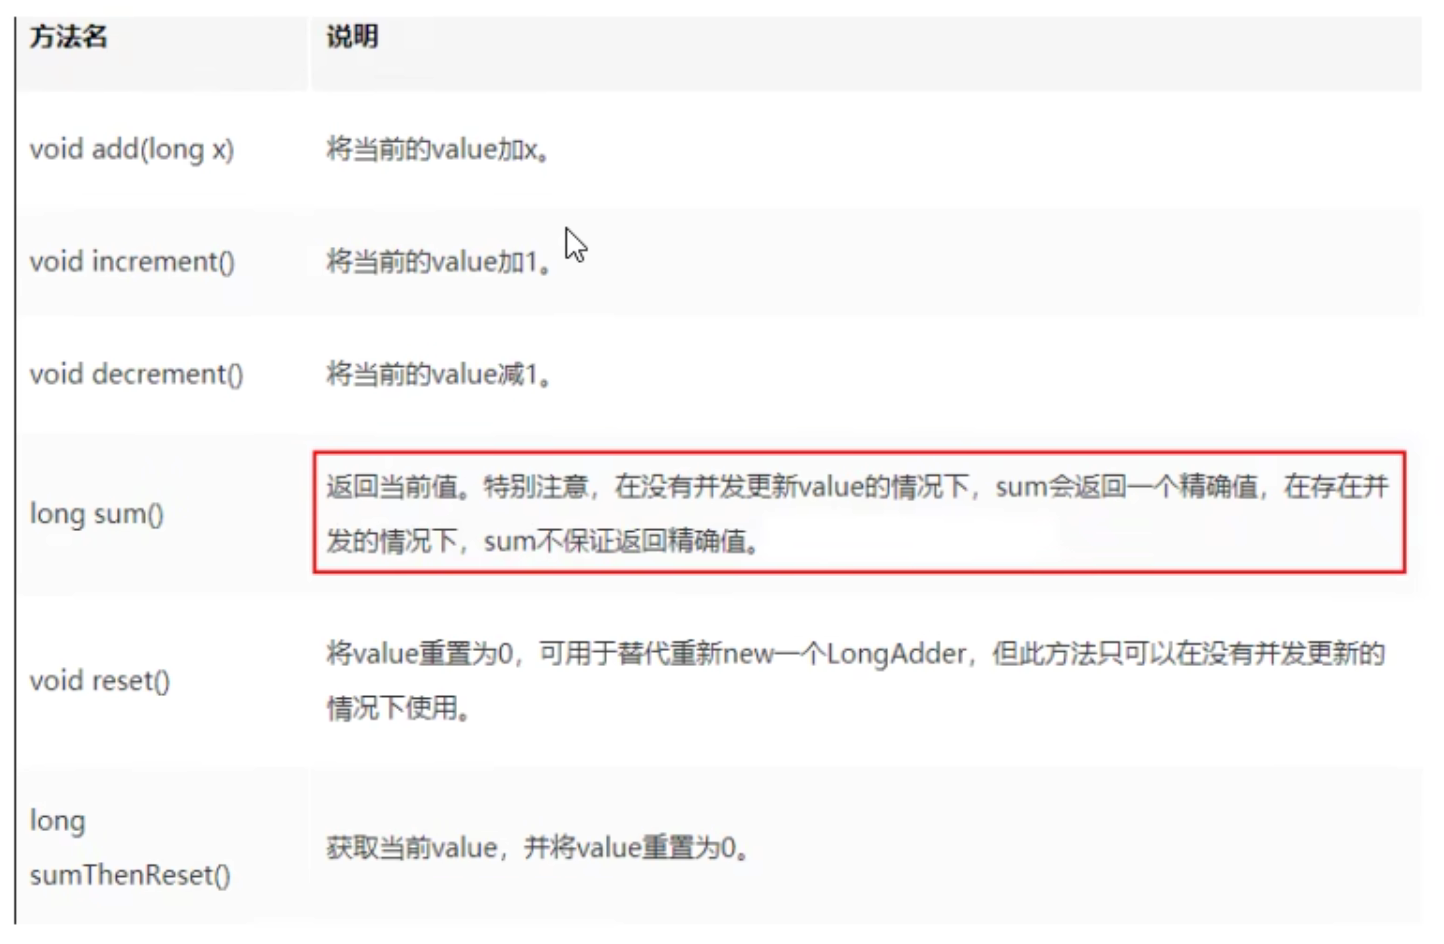
Task: Click the description 将当前的value加1
Action: point(438,262)
